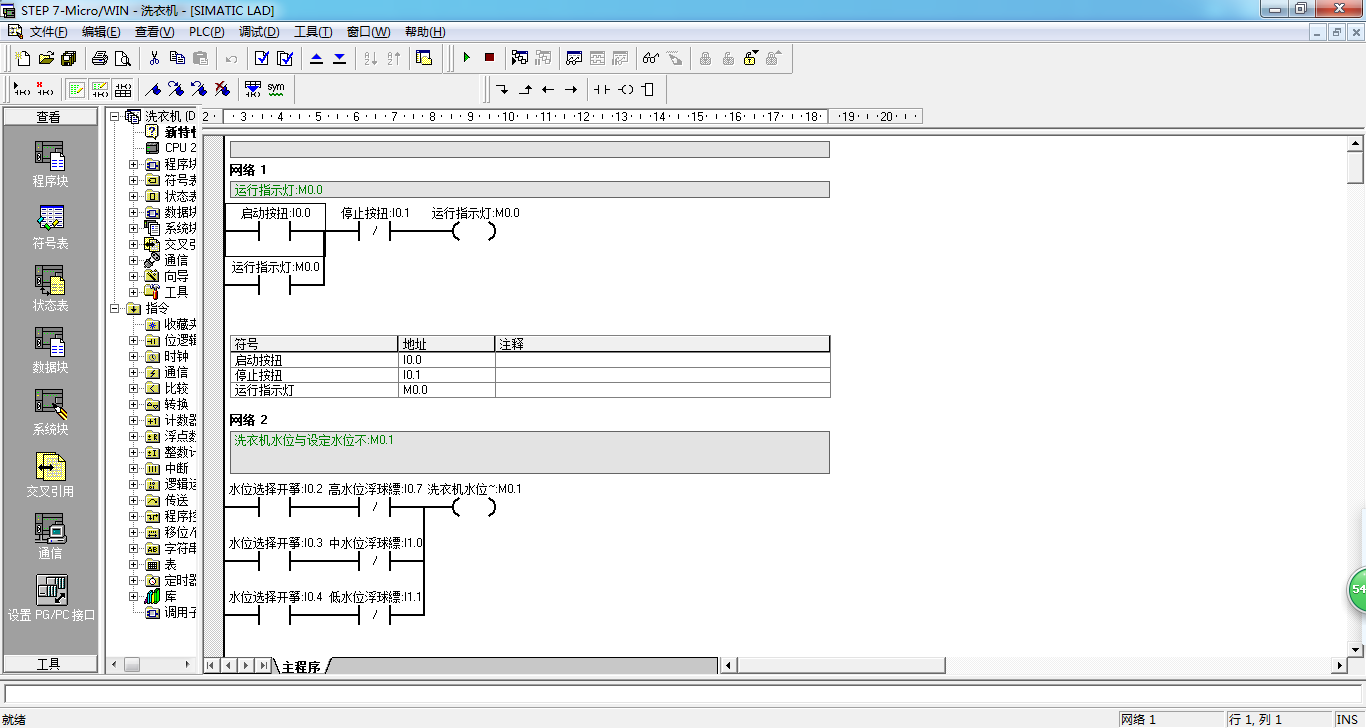The width and height of the screenshot is (1366, 728).
Task: Create a new project with the New icon
Action: click(x=23, y=58)
